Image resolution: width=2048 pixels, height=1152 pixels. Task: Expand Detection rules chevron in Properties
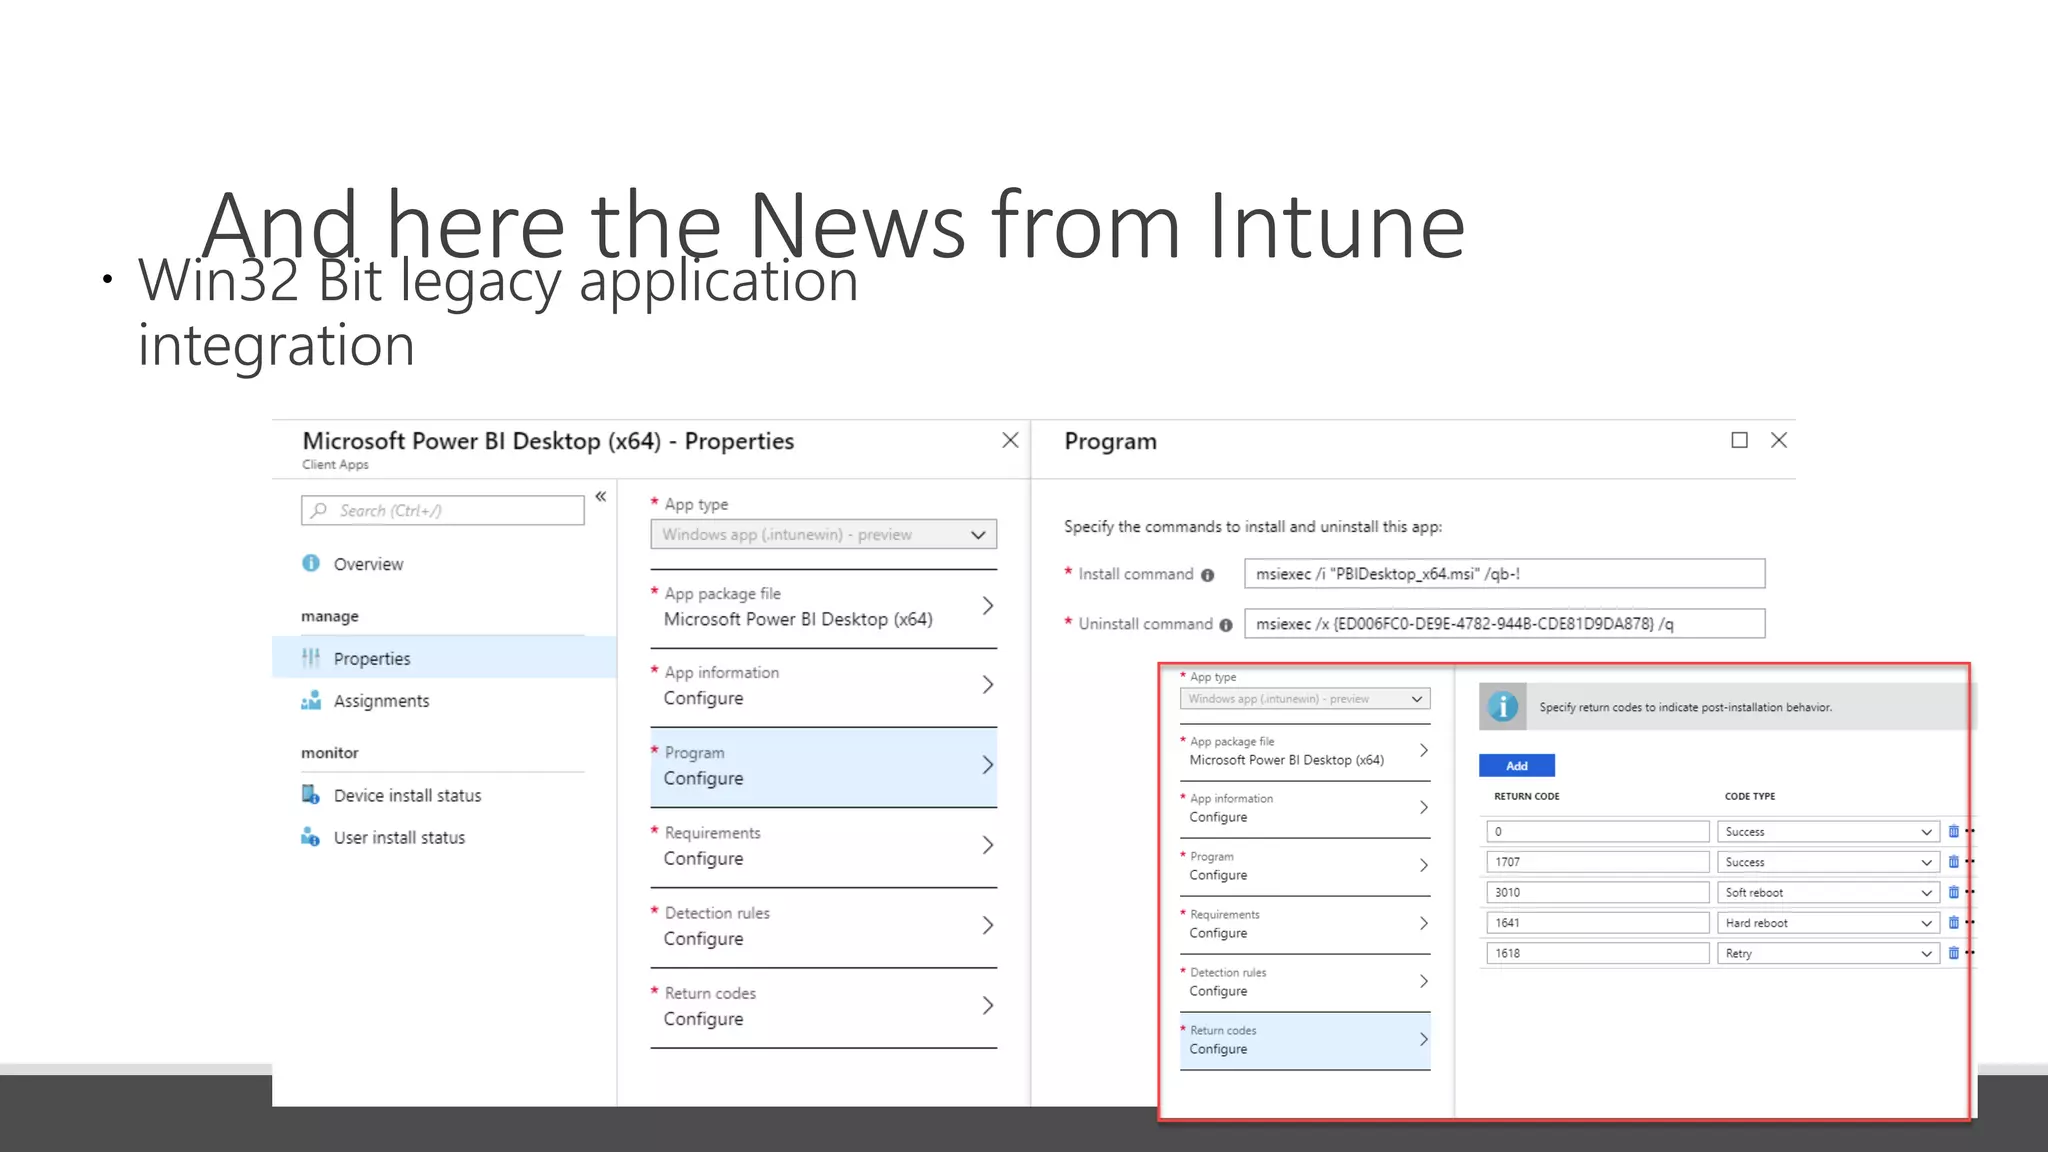tap(988, 925)
